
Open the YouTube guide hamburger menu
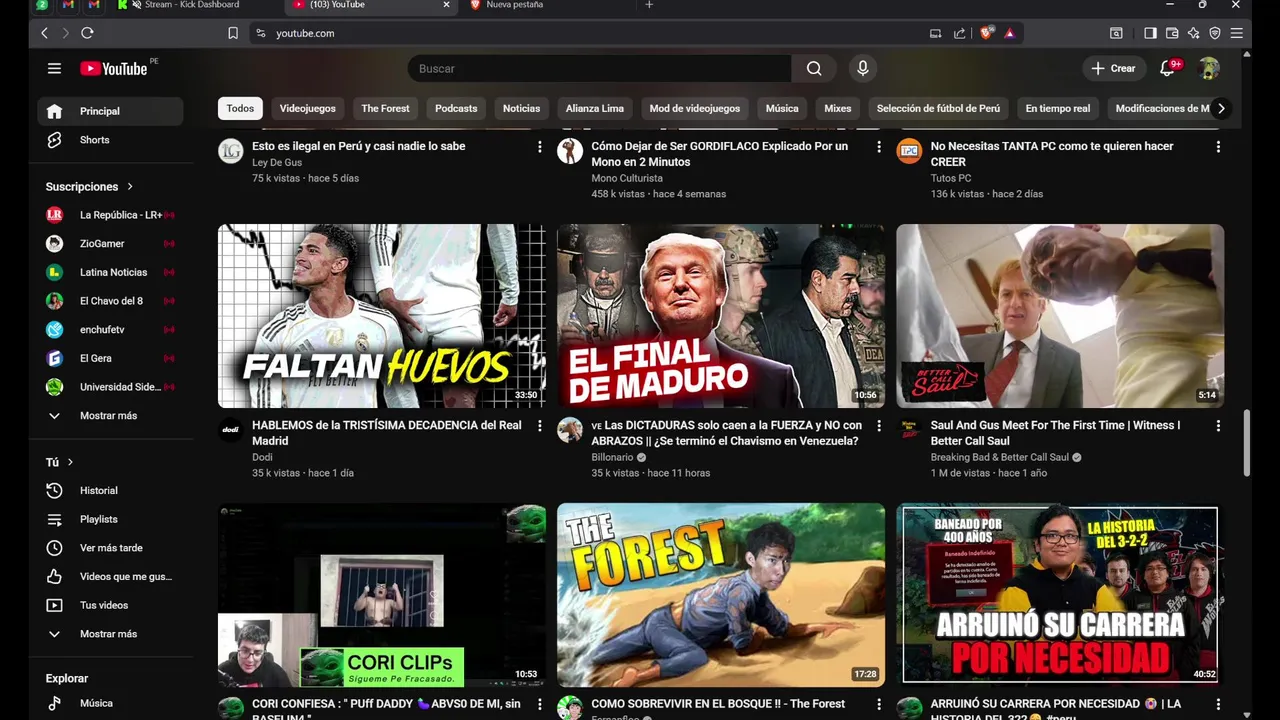pyautogui.click(x=54, y=68)
